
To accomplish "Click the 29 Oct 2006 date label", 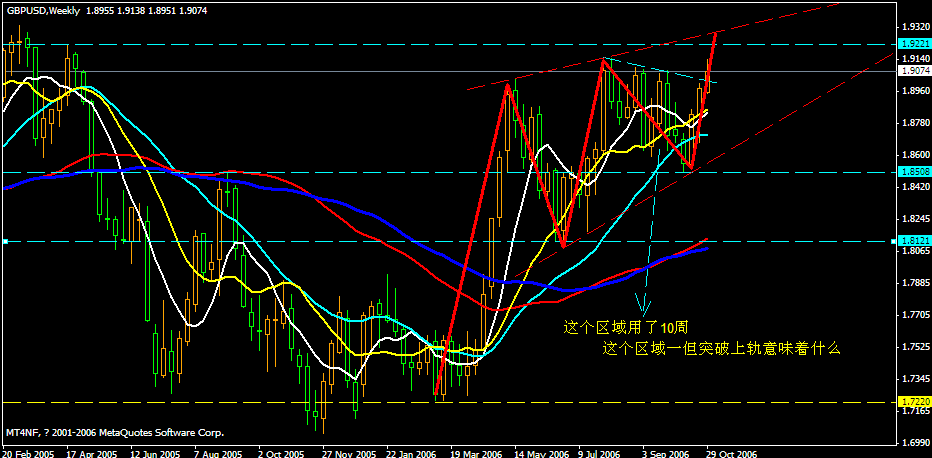I will [x=731, y=454].
